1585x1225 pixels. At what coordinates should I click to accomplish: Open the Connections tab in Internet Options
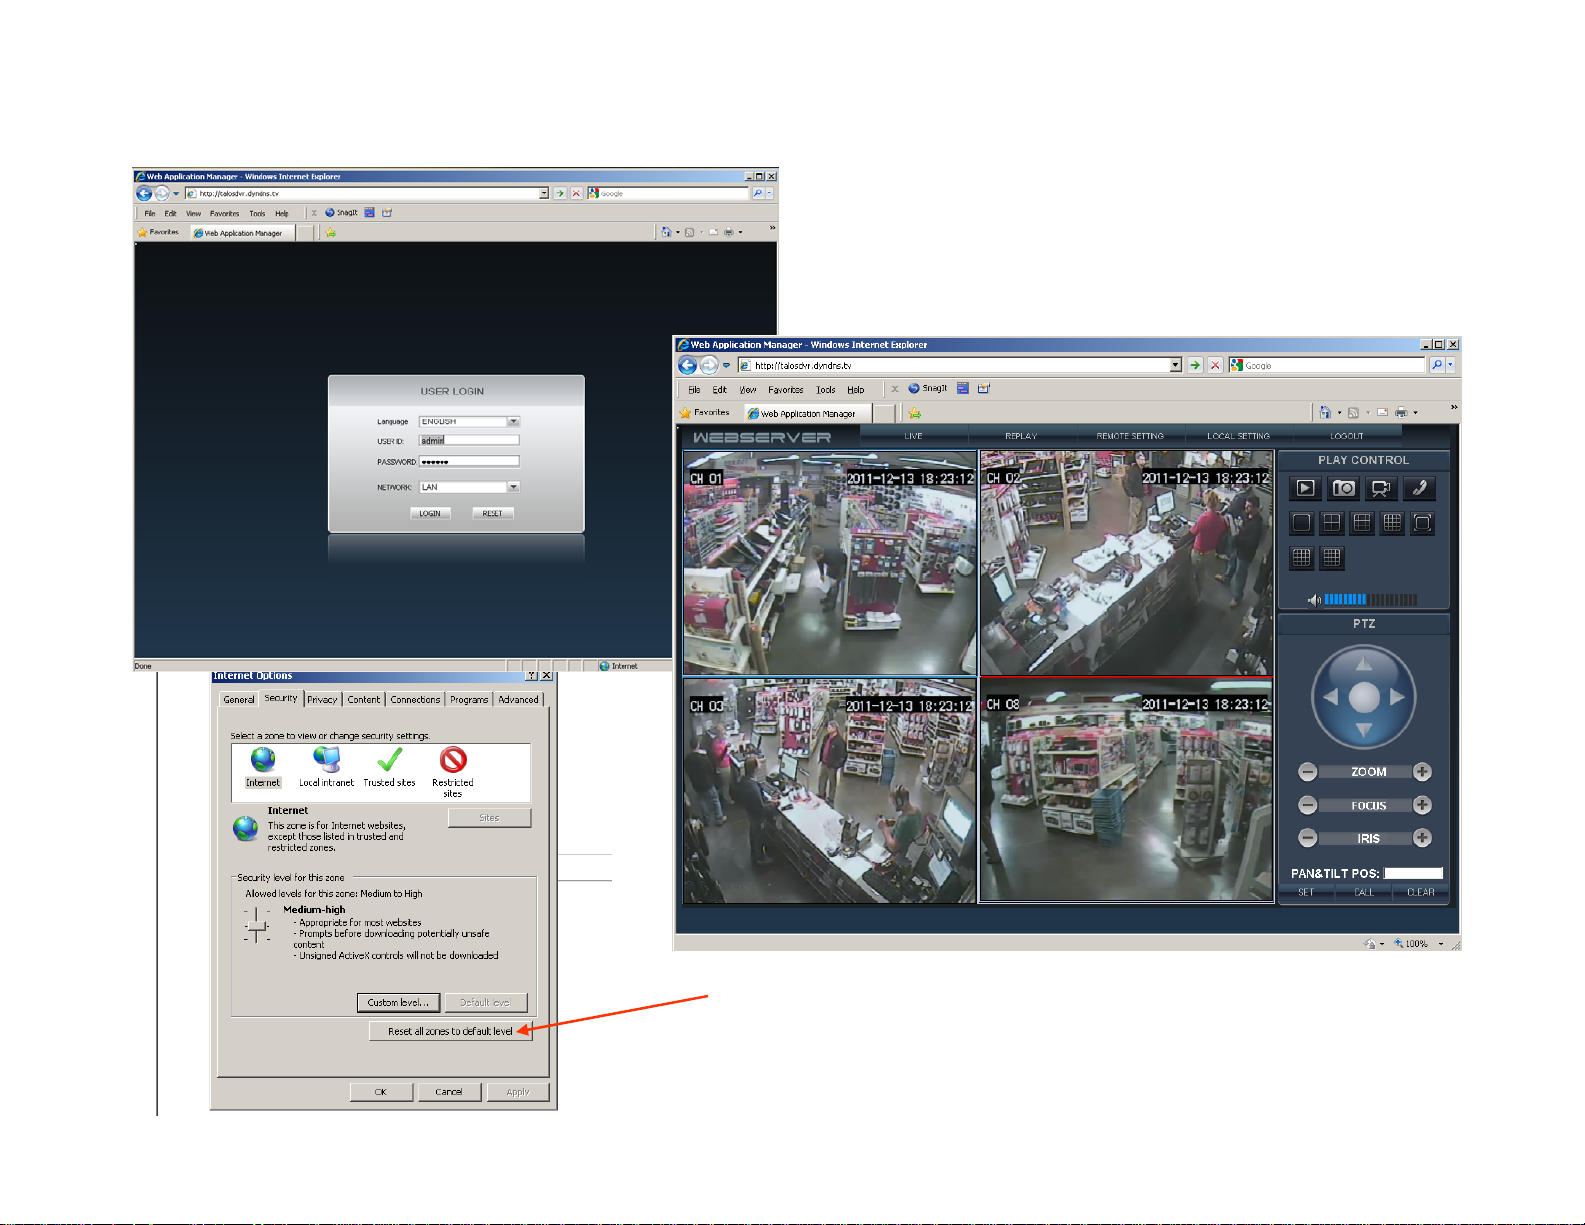coord(415,700)
